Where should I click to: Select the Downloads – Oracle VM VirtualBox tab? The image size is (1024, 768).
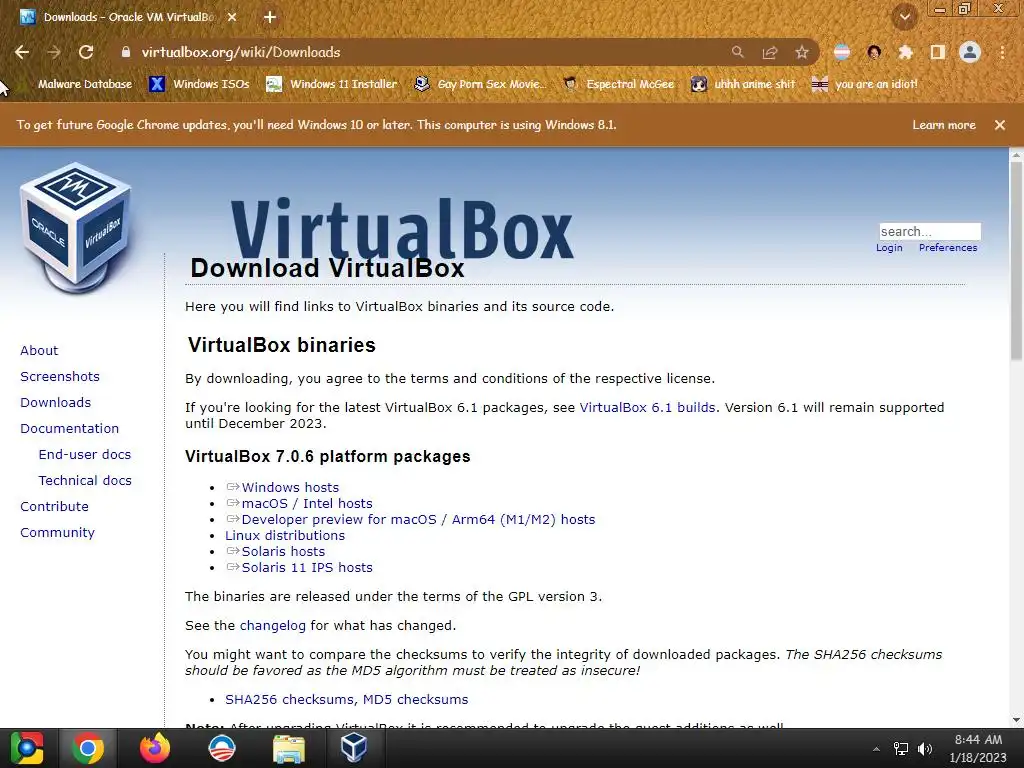(x=129, y=17)
